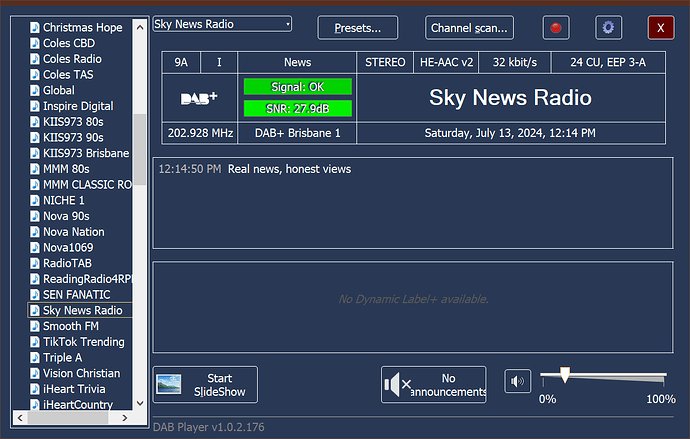Select TikTok Trending station
690x439 pixels.
83,342
